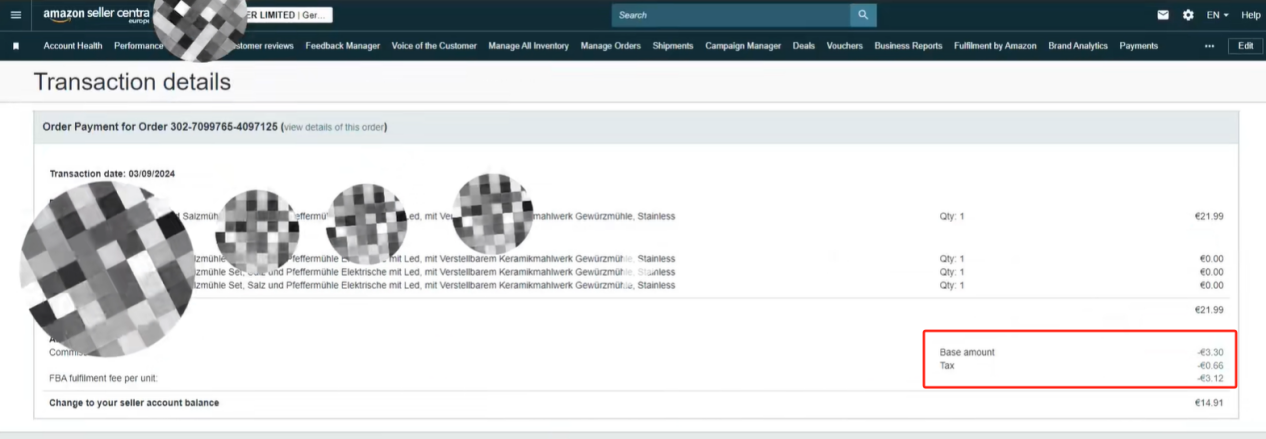Select the Base amount label
Image resolution: width=1266 pixels, height=439 pixels.
[967, 353]
